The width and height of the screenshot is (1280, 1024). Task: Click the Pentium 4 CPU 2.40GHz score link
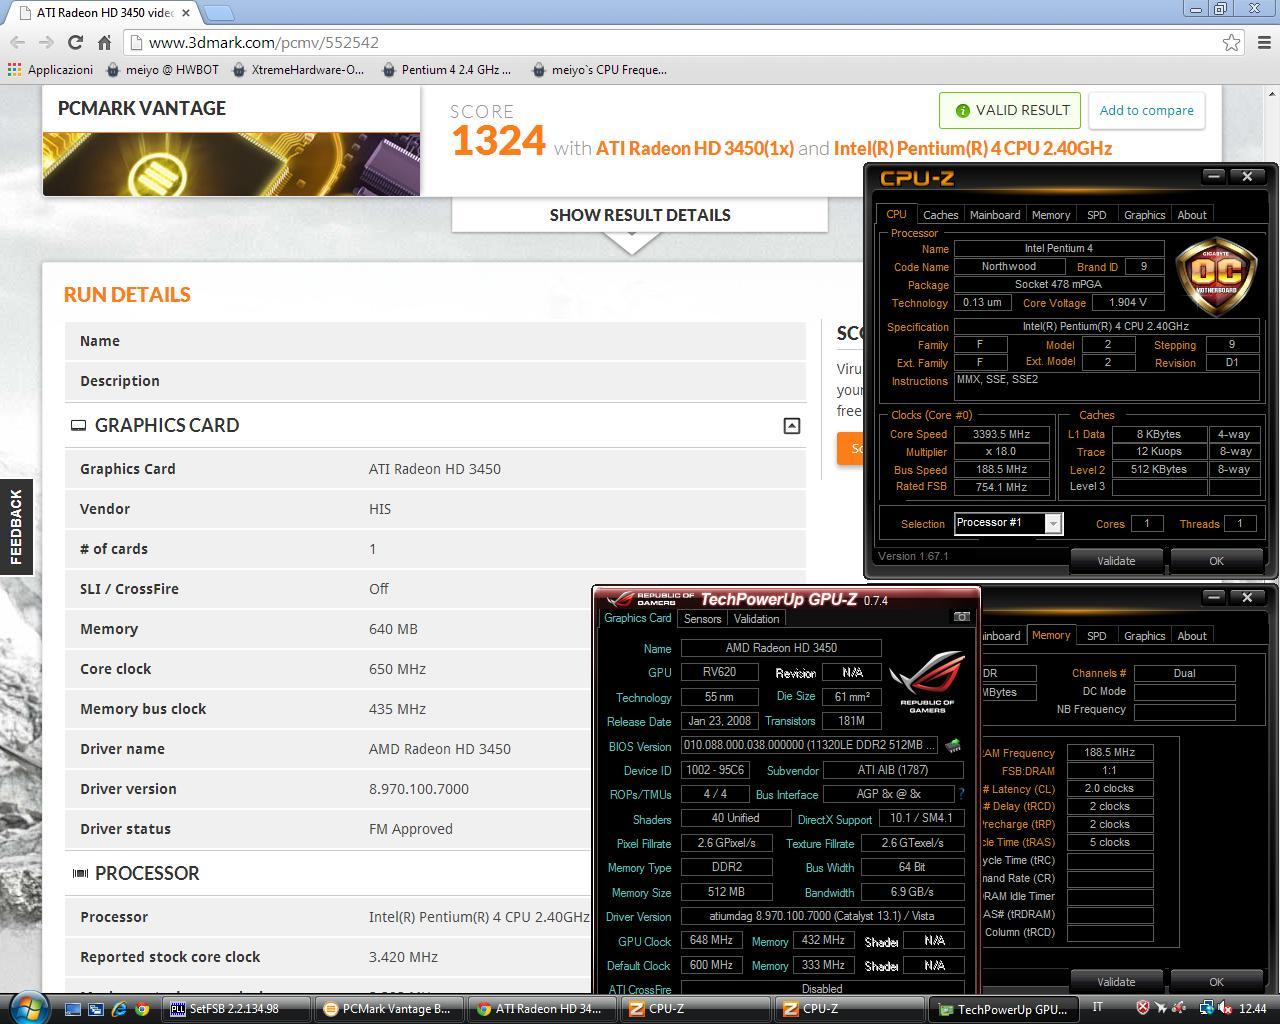pos(972,148)
